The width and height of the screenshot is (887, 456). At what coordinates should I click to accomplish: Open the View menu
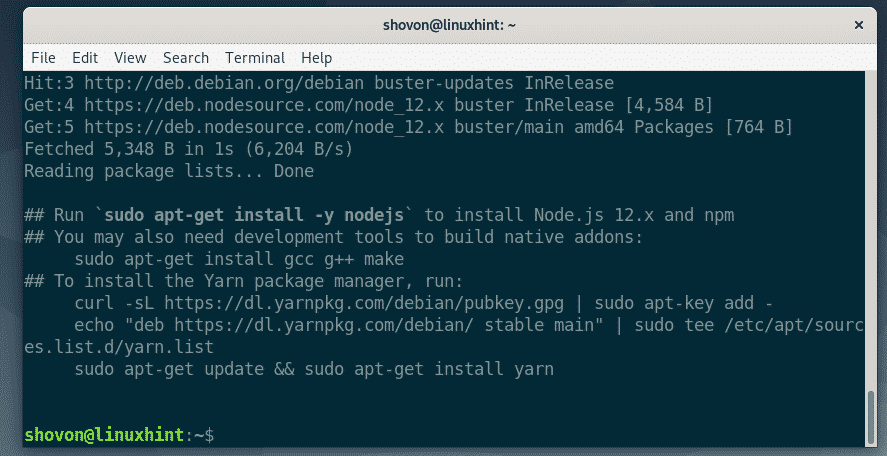pos(130,58)
